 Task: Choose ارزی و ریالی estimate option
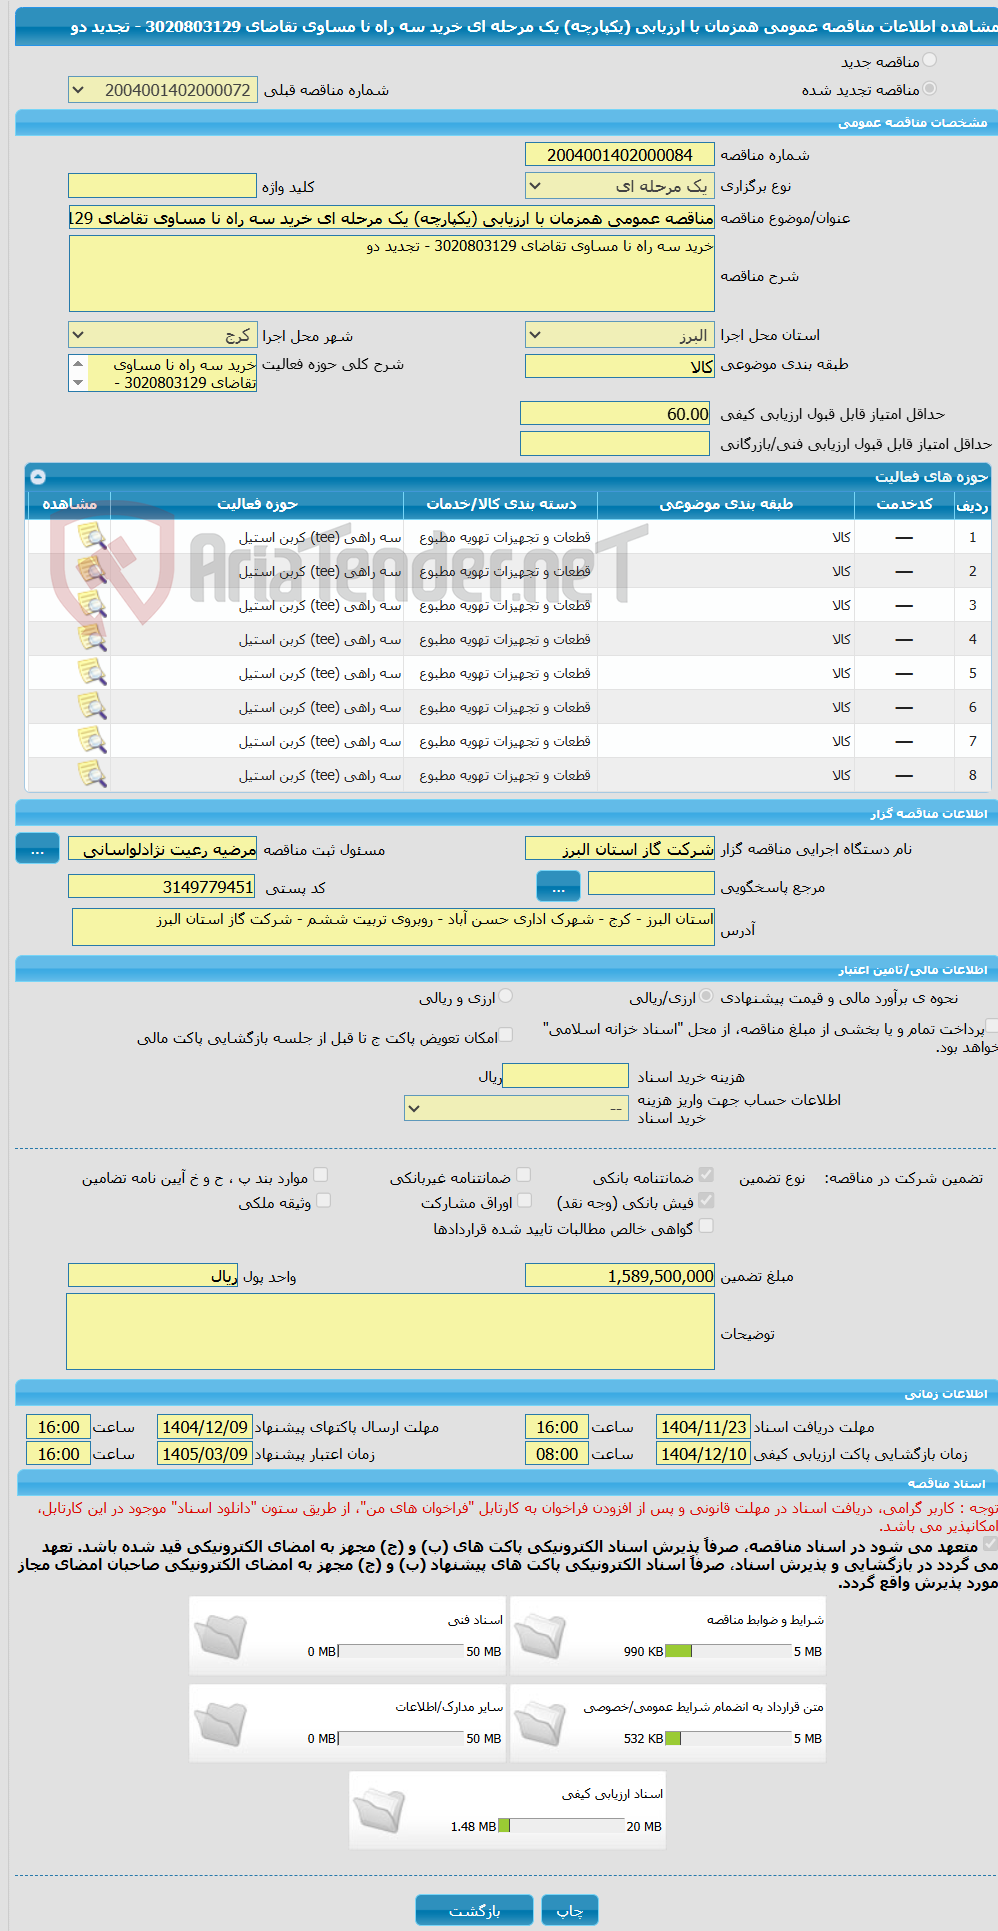506,997
